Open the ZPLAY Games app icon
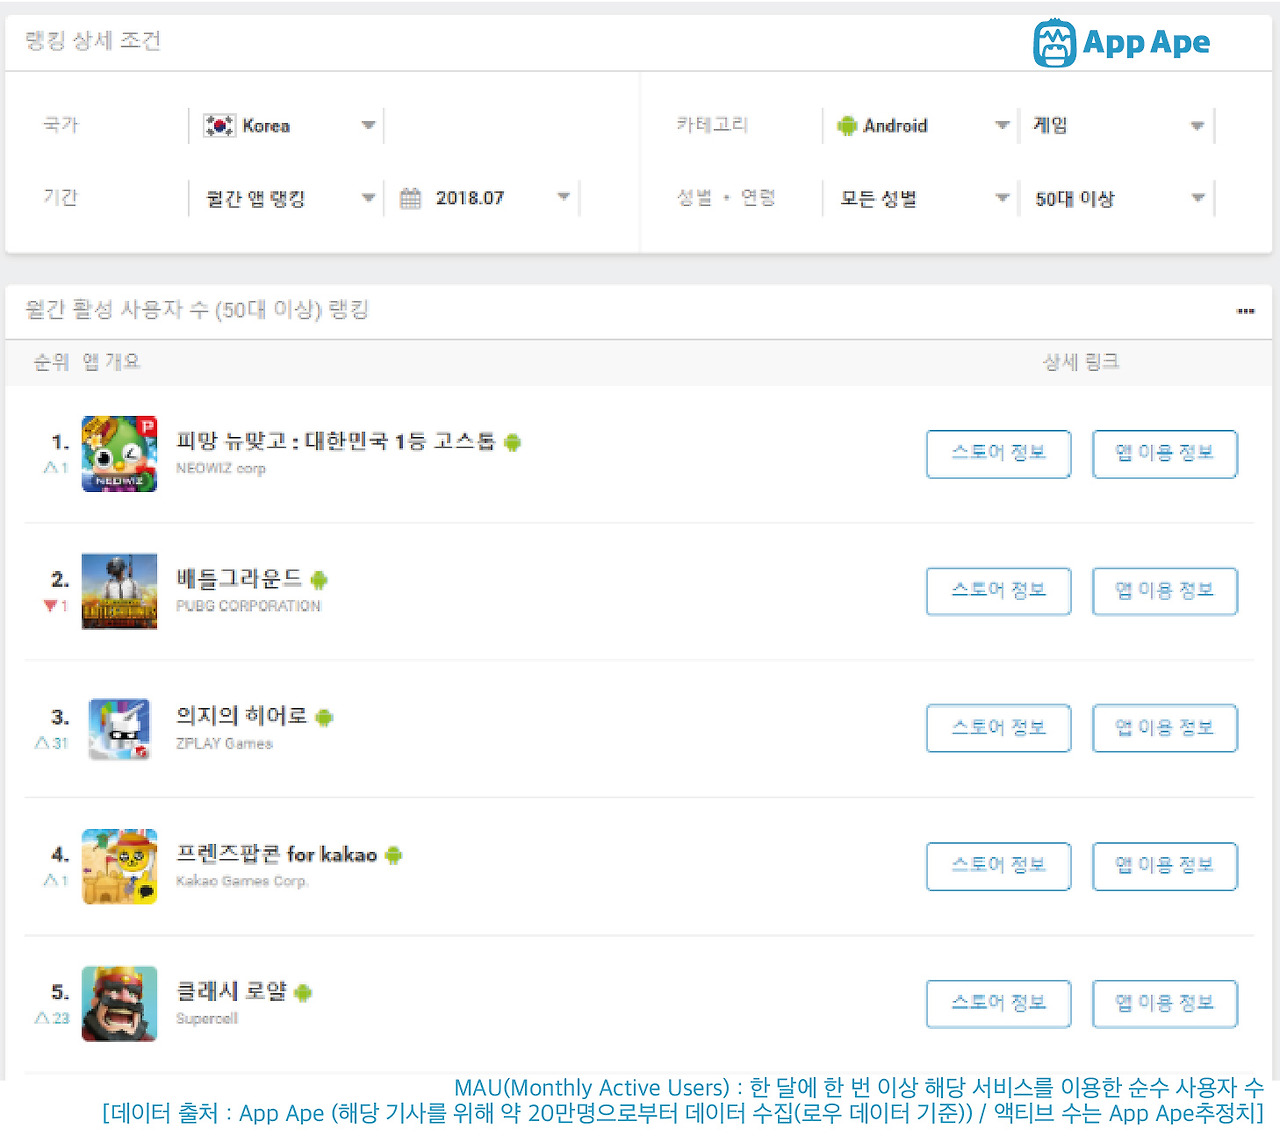This screenshot has width=1280, height=1136. click(119, 729)
